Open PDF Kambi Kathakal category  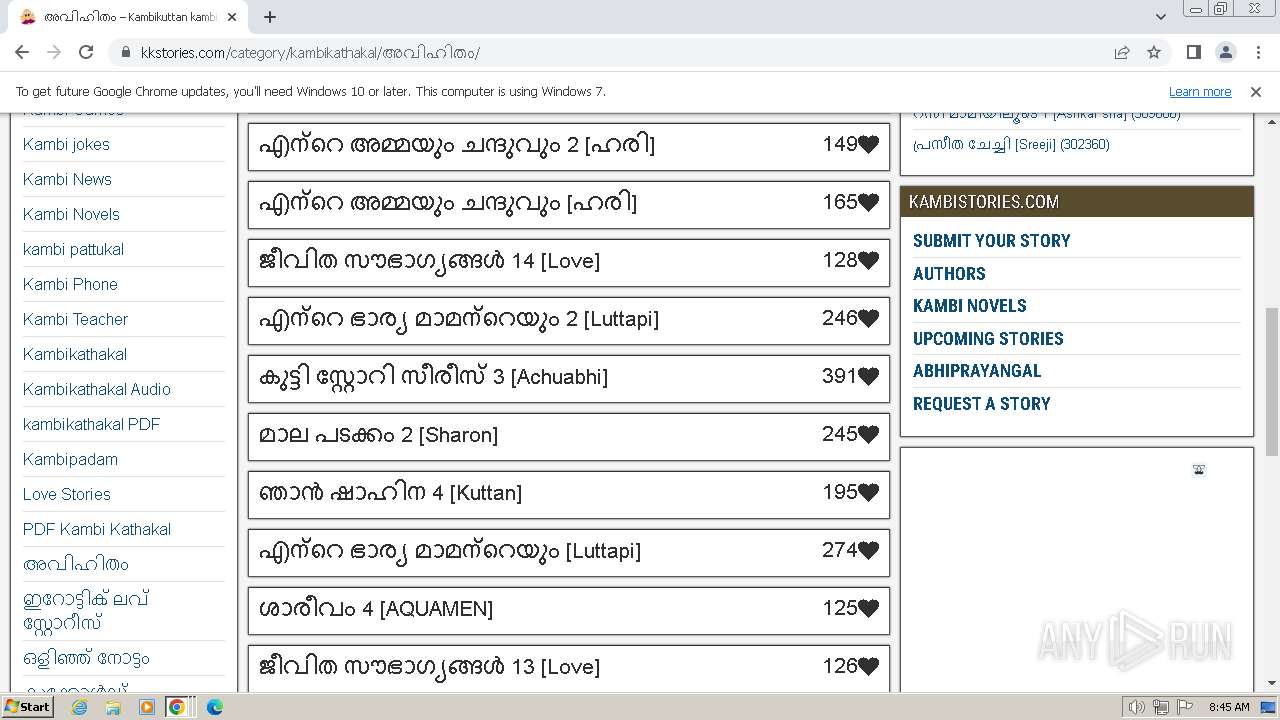(97, 529)
